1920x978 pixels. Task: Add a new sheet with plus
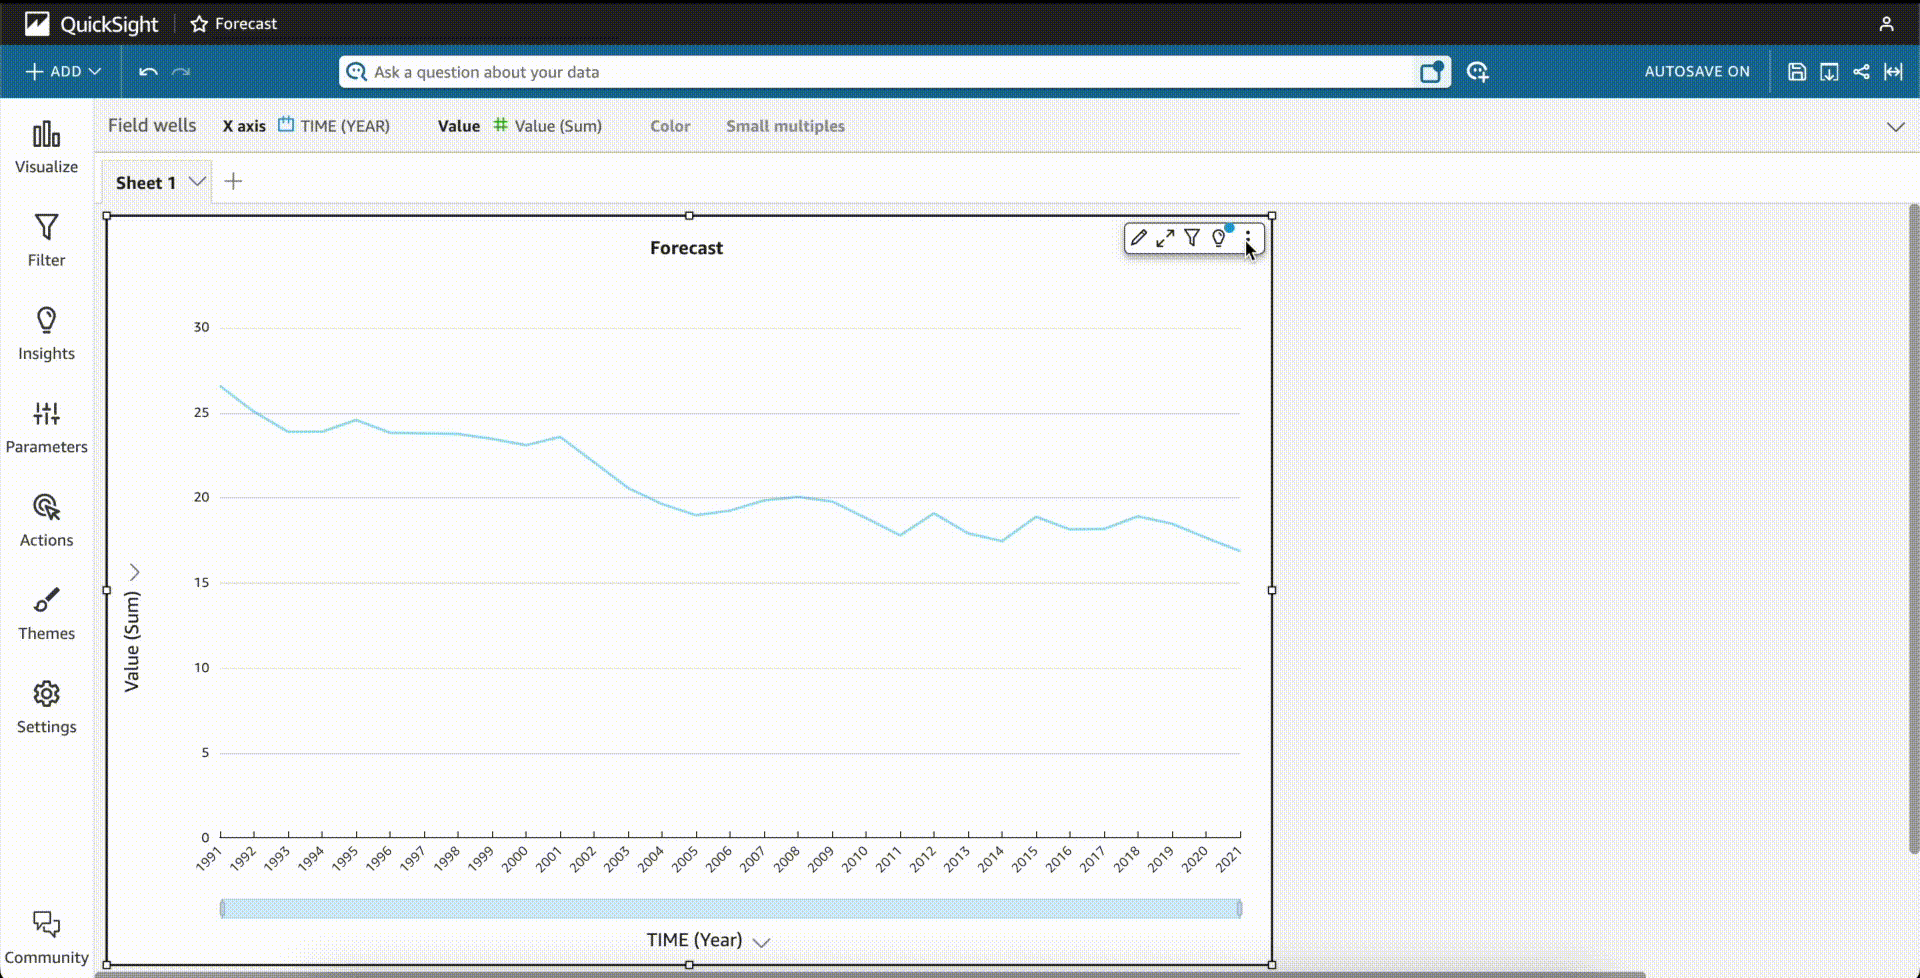233,181
